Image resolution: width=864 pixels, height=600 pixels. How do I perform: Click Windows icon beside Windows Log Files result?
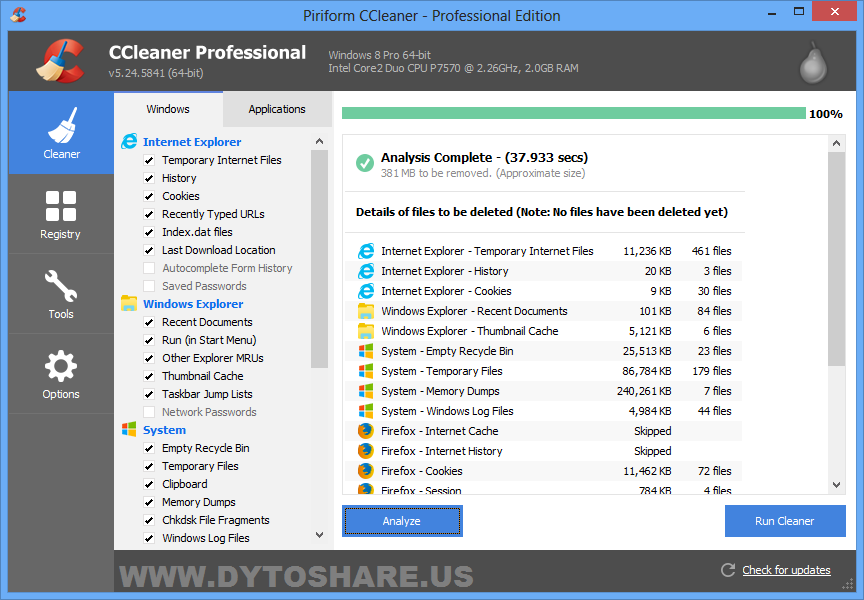click(x=366, y=411)
